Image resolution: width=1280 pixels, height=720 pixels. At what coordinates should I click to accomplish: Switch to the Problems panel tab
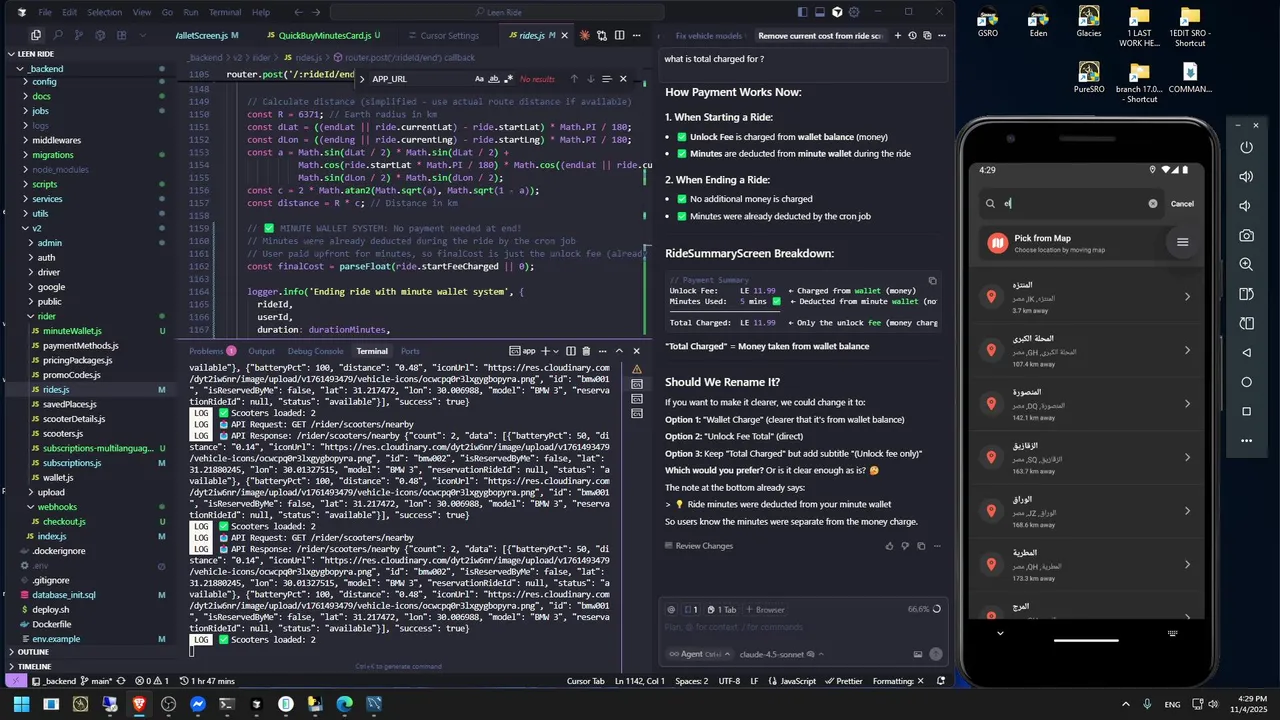[206, 351]
